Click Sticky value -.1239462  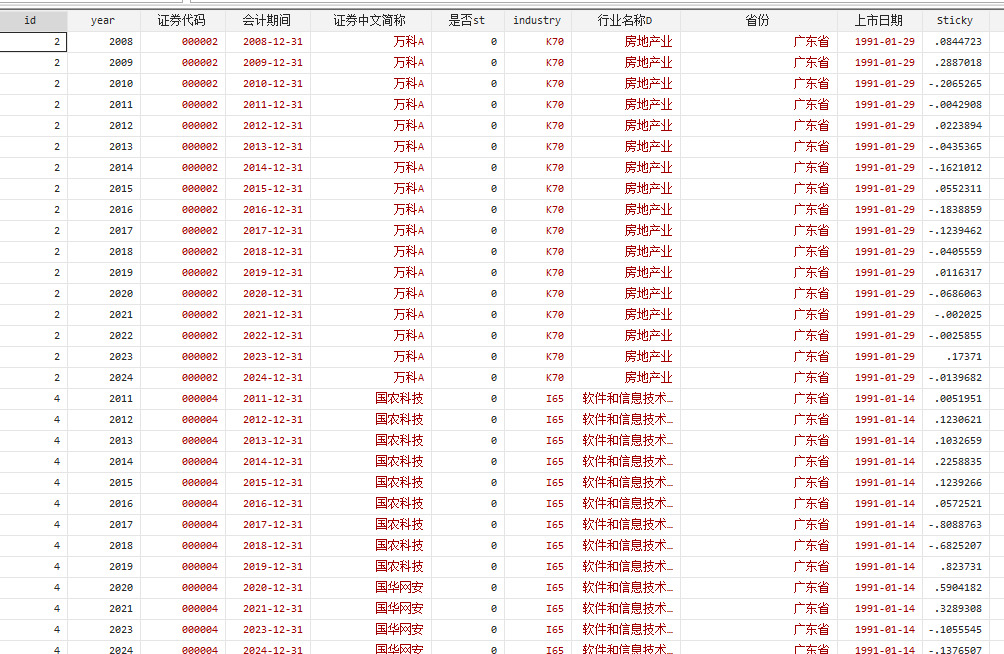click(x=955, y=231)
